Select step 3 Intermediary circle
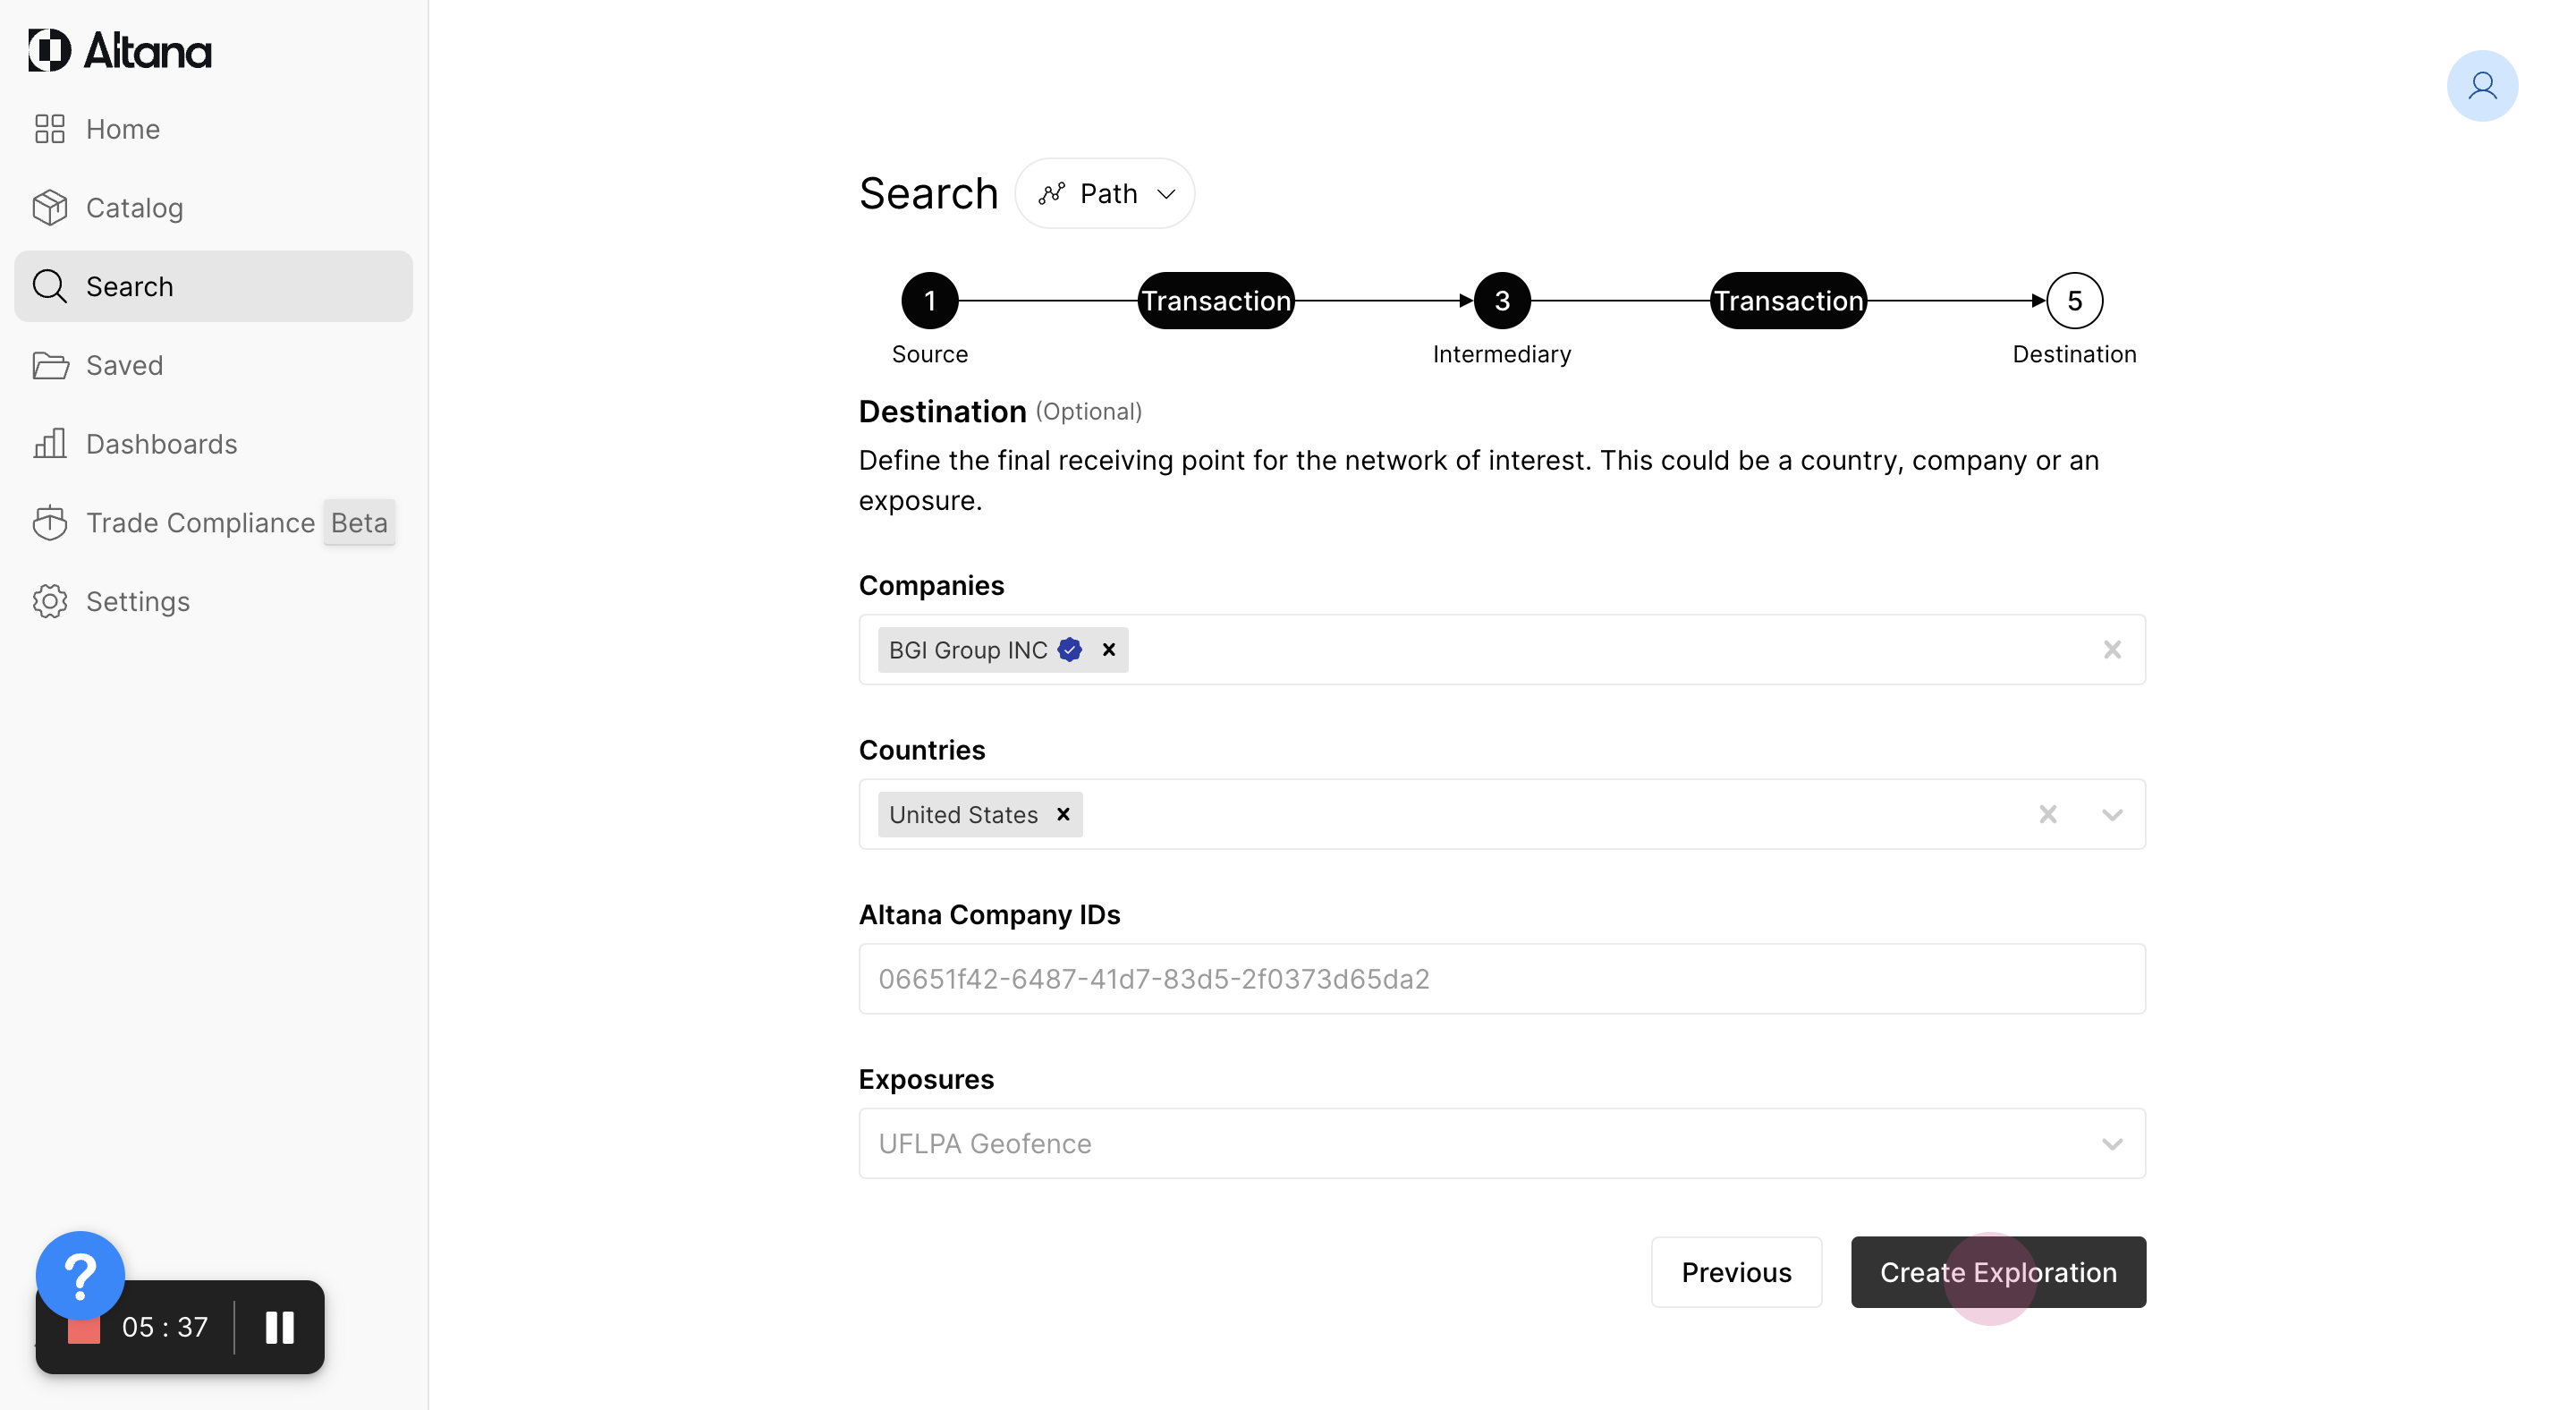This screenshot has height=1410, width=2576. 1501,301
